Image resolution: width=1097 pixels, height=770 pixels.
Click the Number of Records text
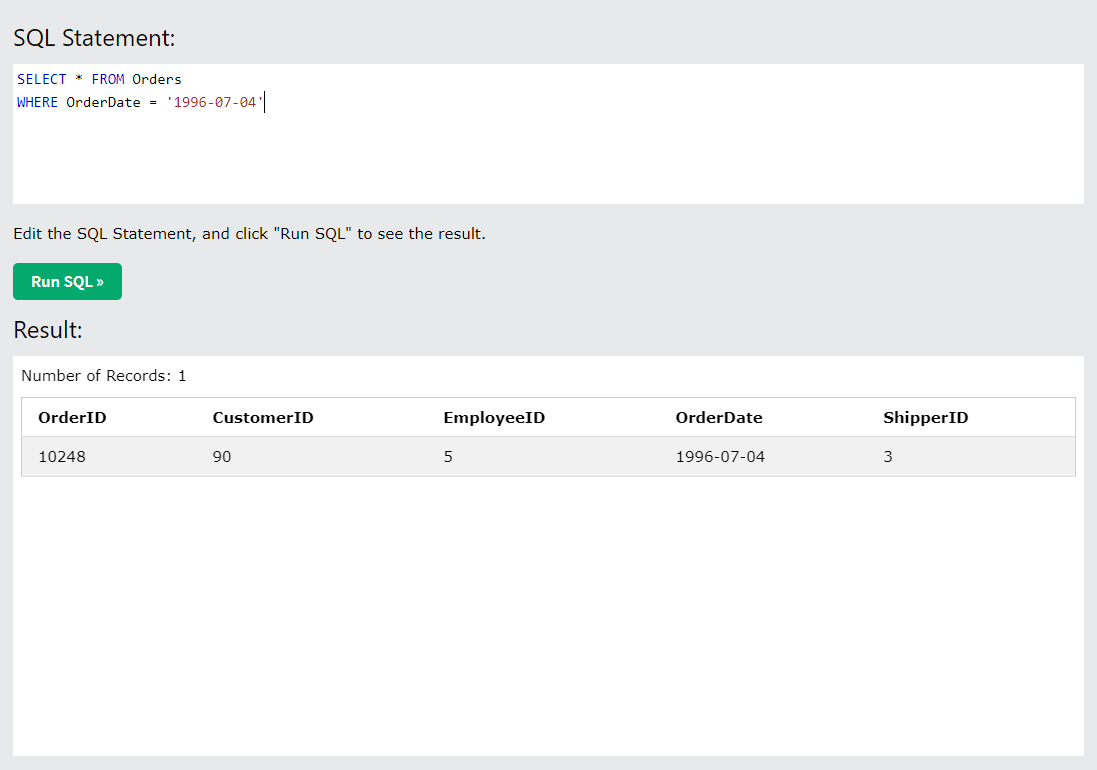point(104,376)
